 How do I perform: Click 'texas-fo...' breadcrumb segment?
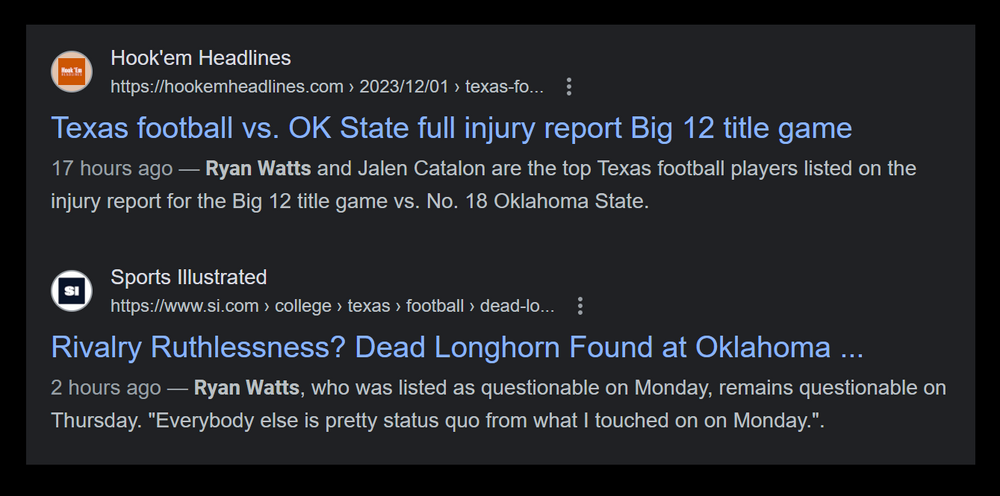(x=505, y=87)
